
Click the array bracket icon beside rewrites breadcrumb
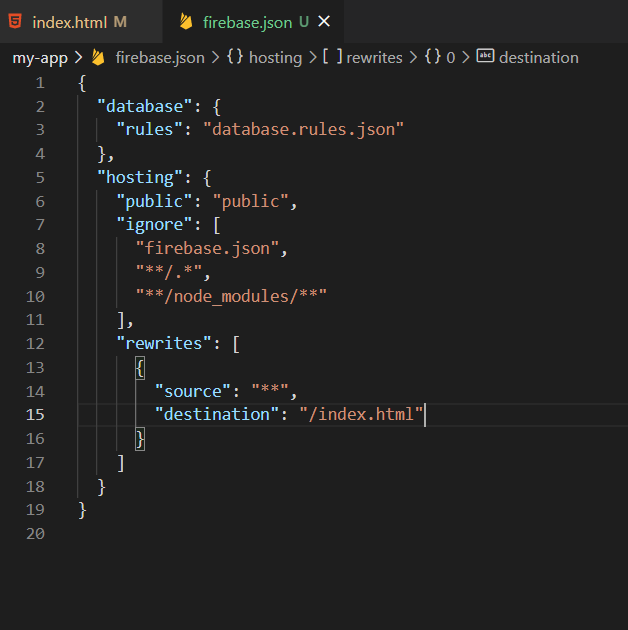[x=333, y=57]
